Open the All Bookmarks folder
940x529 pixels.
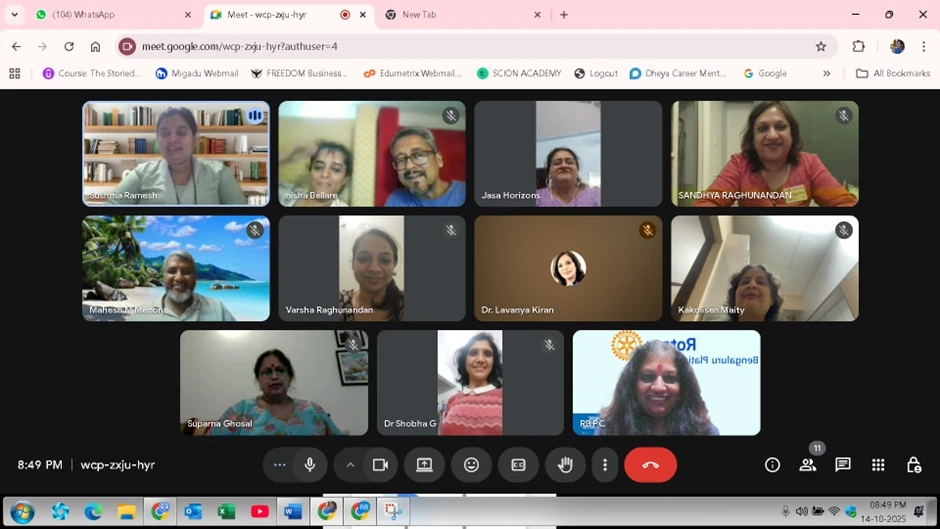tap(893, 73)
